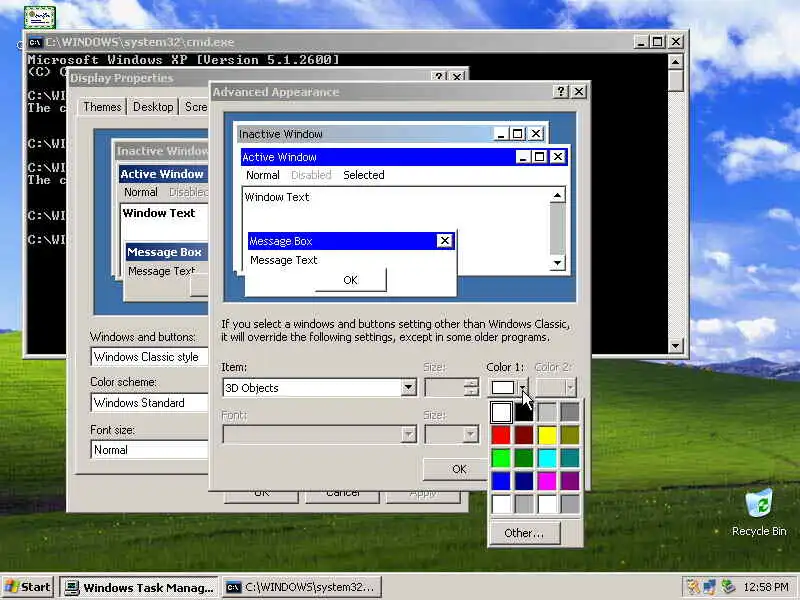Open the Themes tab in Display Properties

[x=102, y=107]
